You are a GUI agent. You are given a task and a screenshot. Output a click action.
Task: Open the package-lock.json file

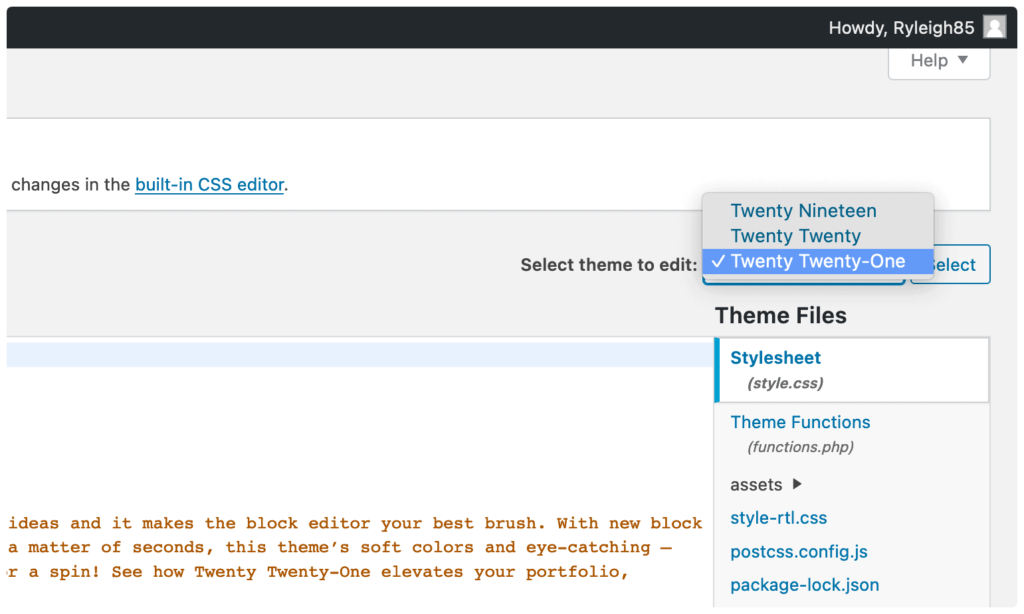(804, 585)
